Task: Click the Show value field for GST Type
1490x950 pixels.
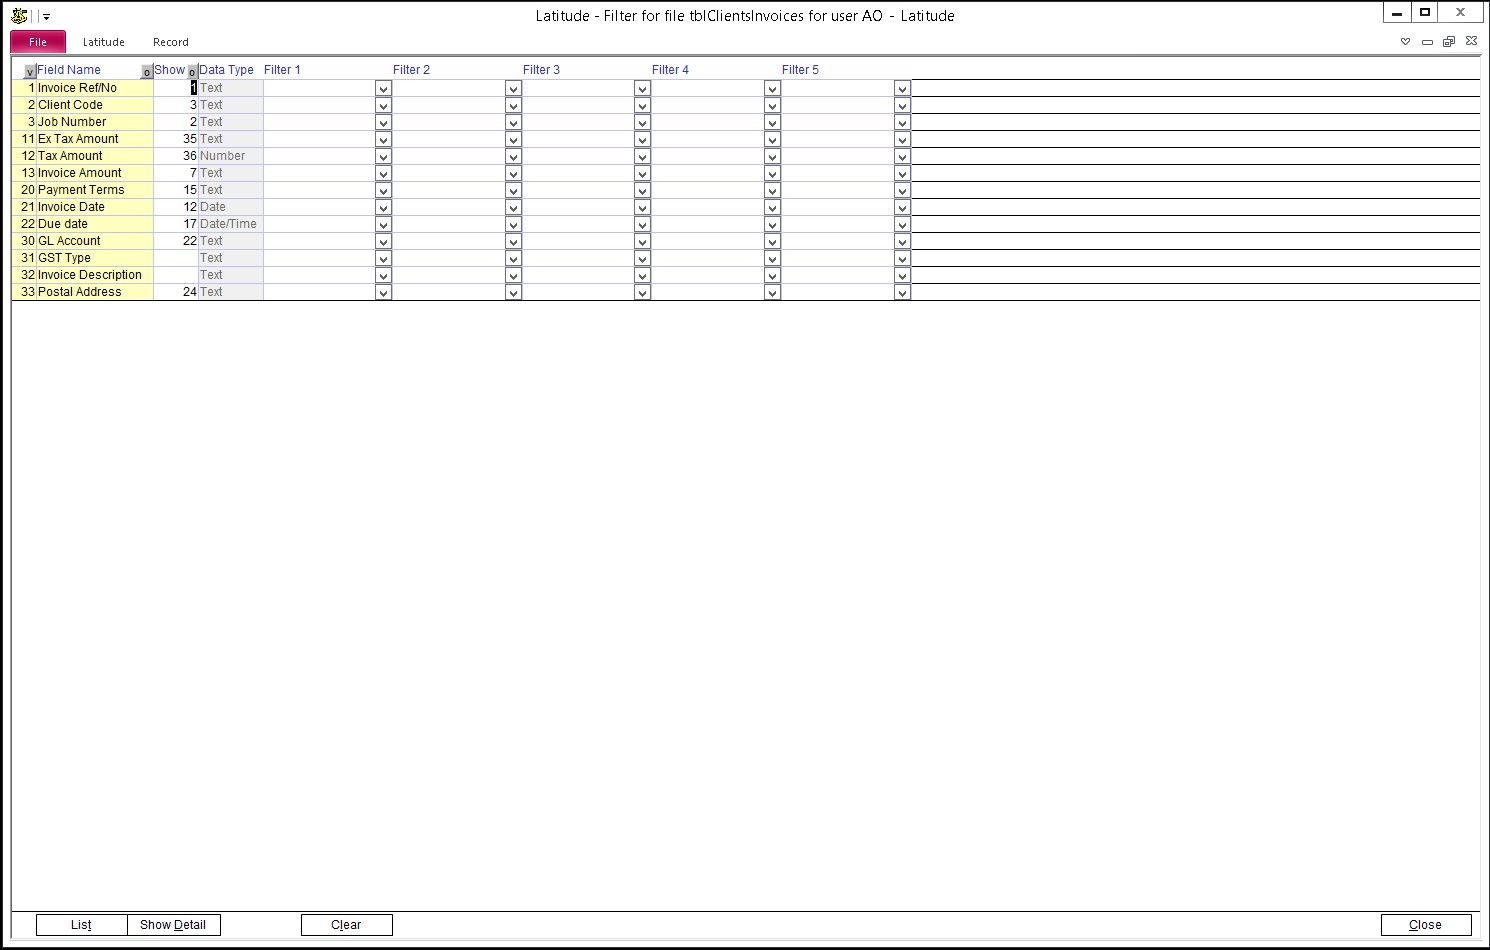Action: tap(175, 258)
